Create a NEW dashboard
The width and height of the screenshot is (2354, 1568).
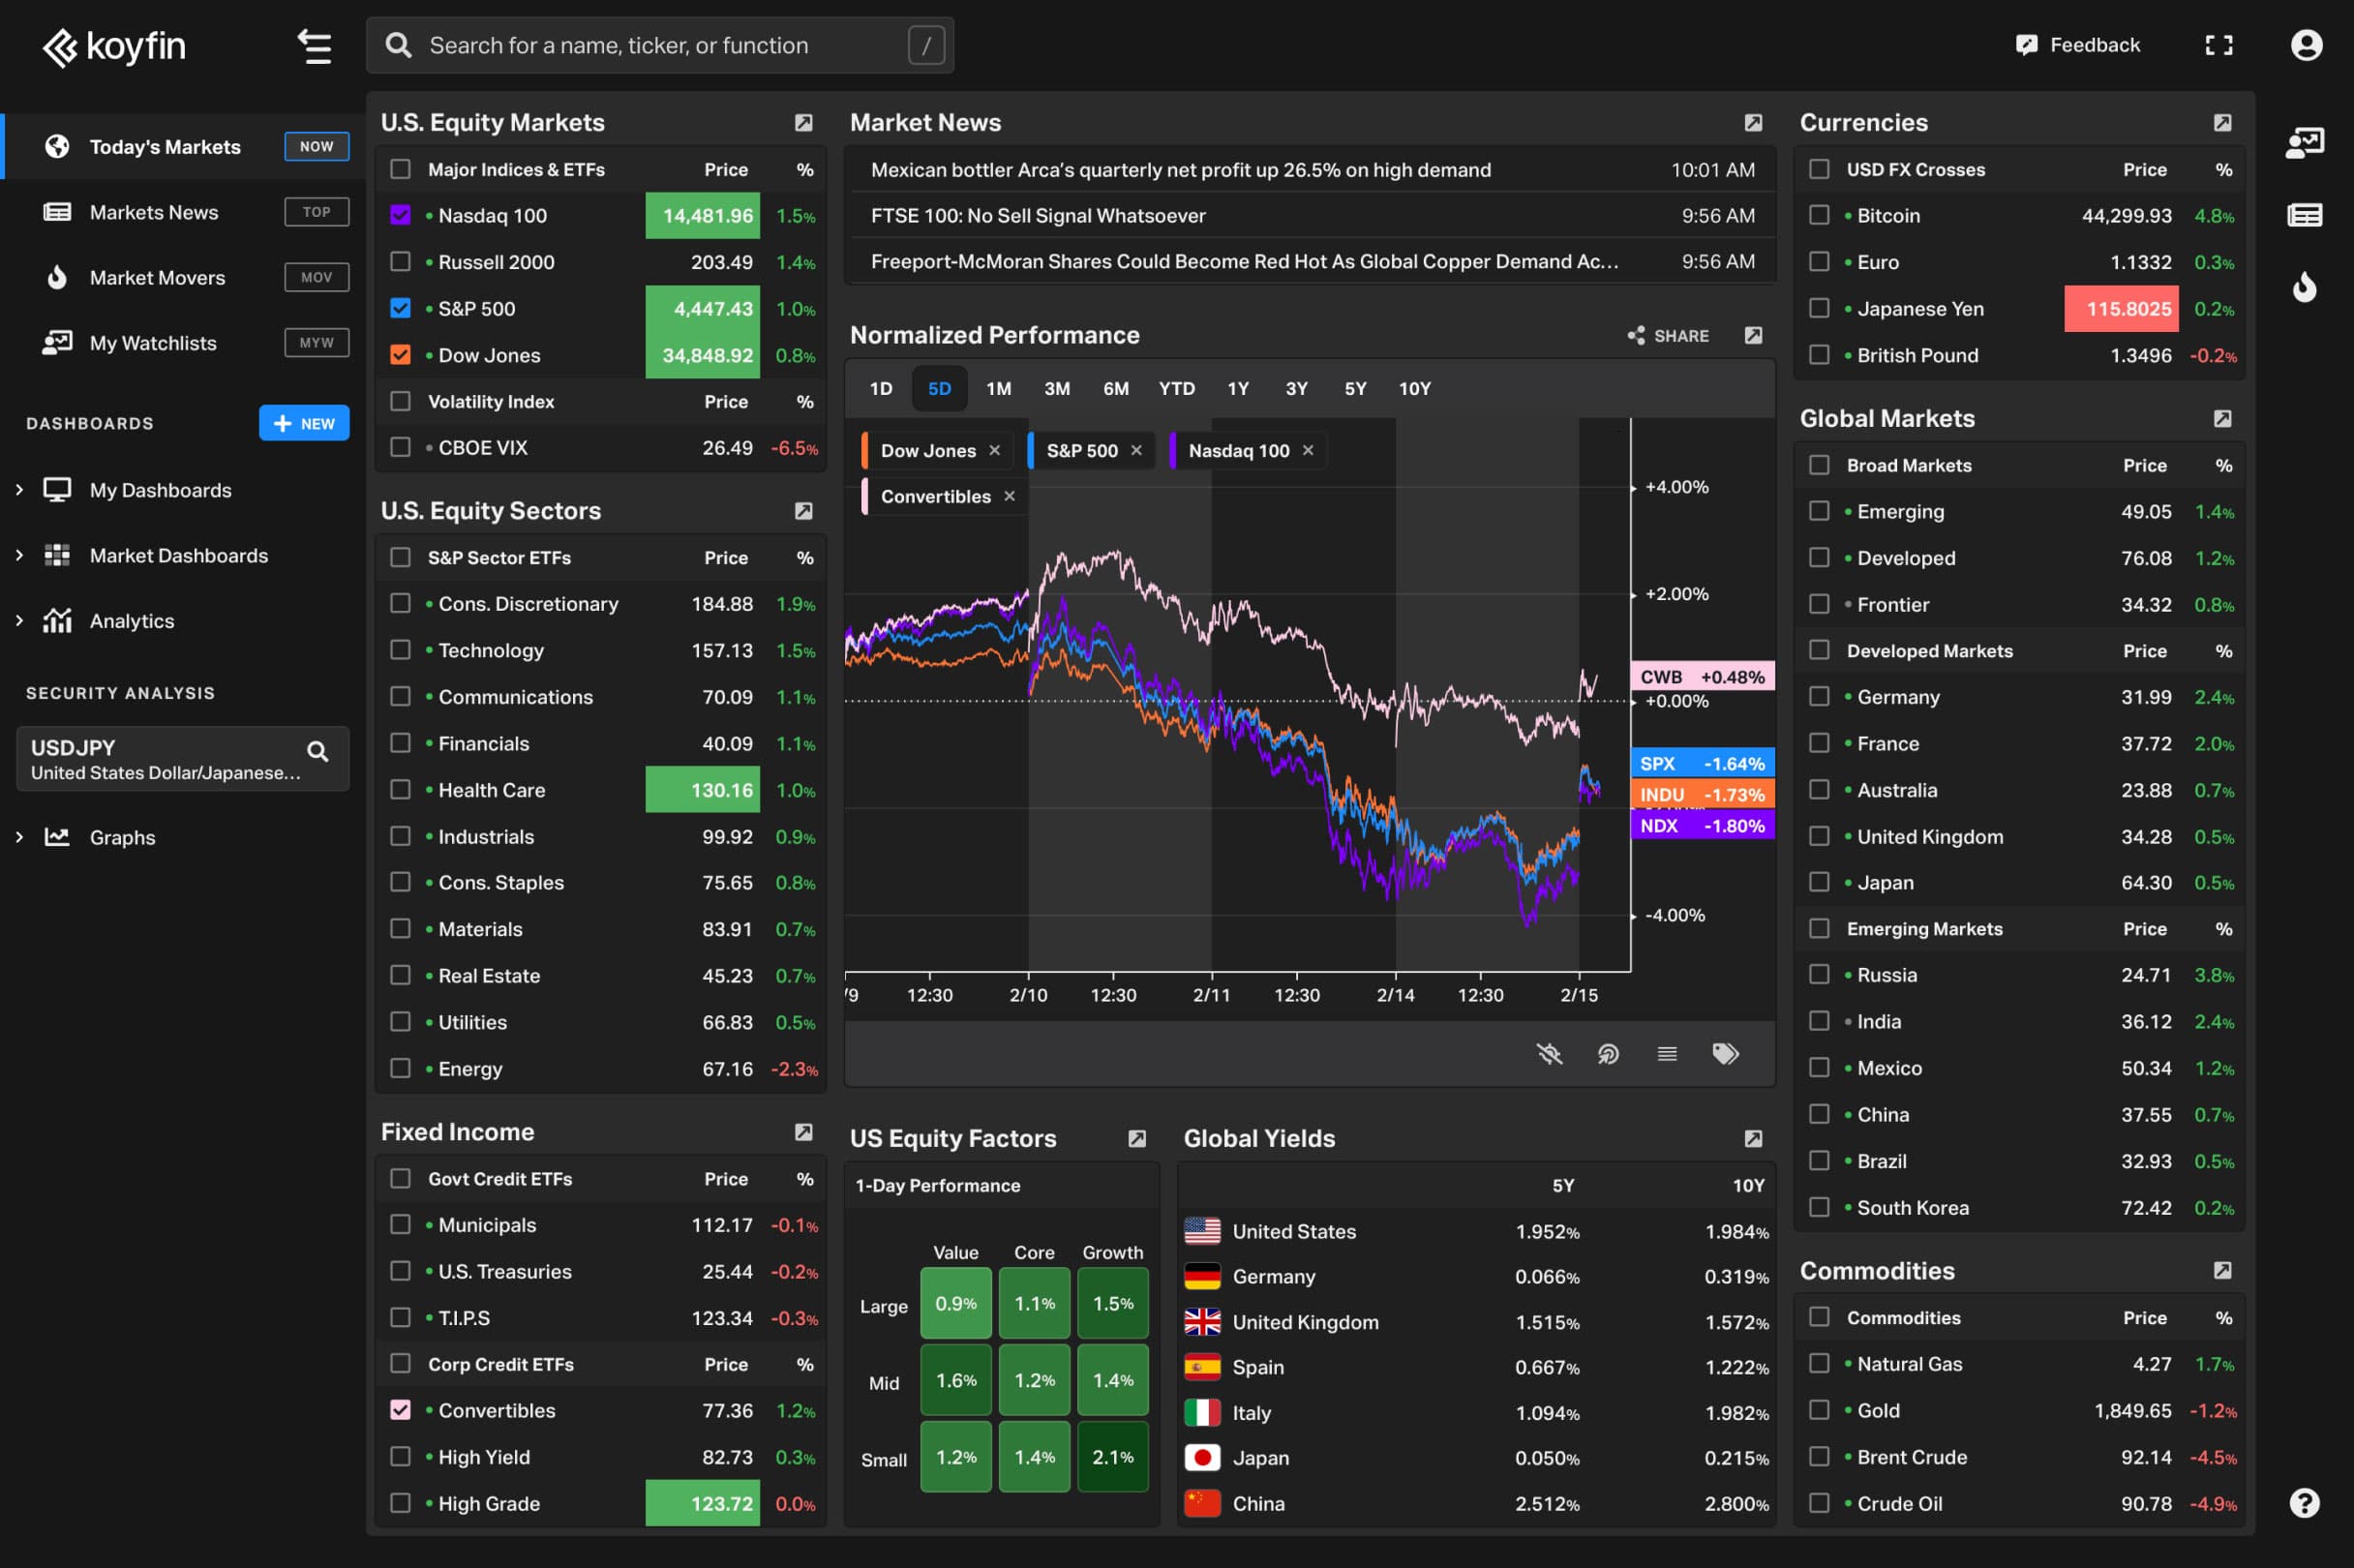pos(304,423)
